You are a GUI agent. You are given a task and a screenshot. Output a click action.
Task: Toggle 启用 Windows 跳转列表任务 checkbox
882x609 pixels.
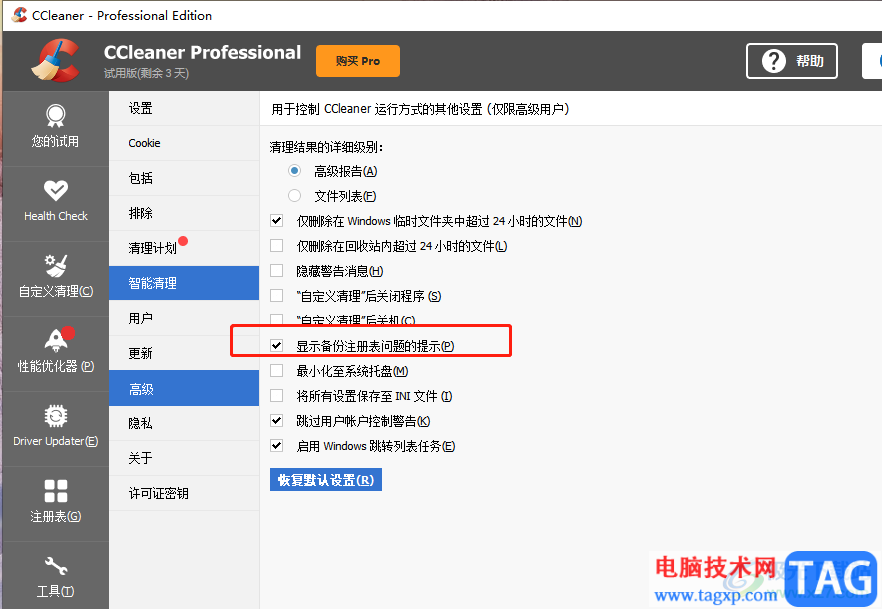(x=277, y=446)
